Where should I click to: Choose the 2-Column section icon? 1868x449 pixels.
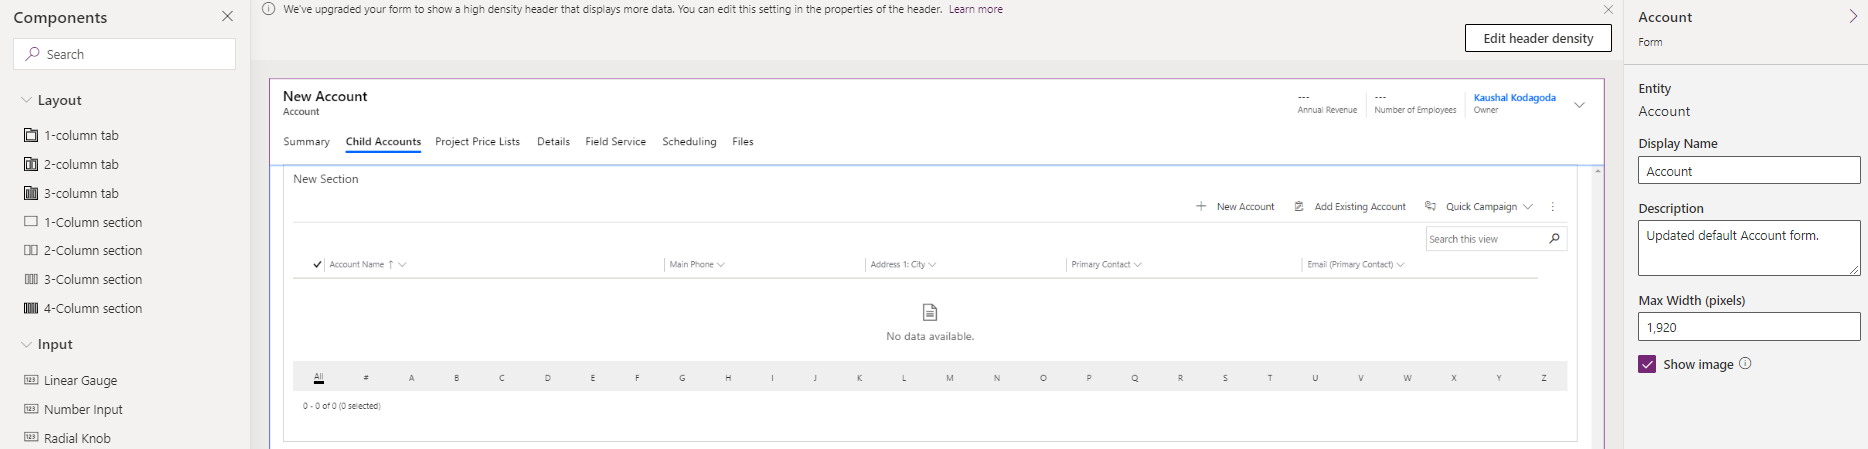[31, 250]
